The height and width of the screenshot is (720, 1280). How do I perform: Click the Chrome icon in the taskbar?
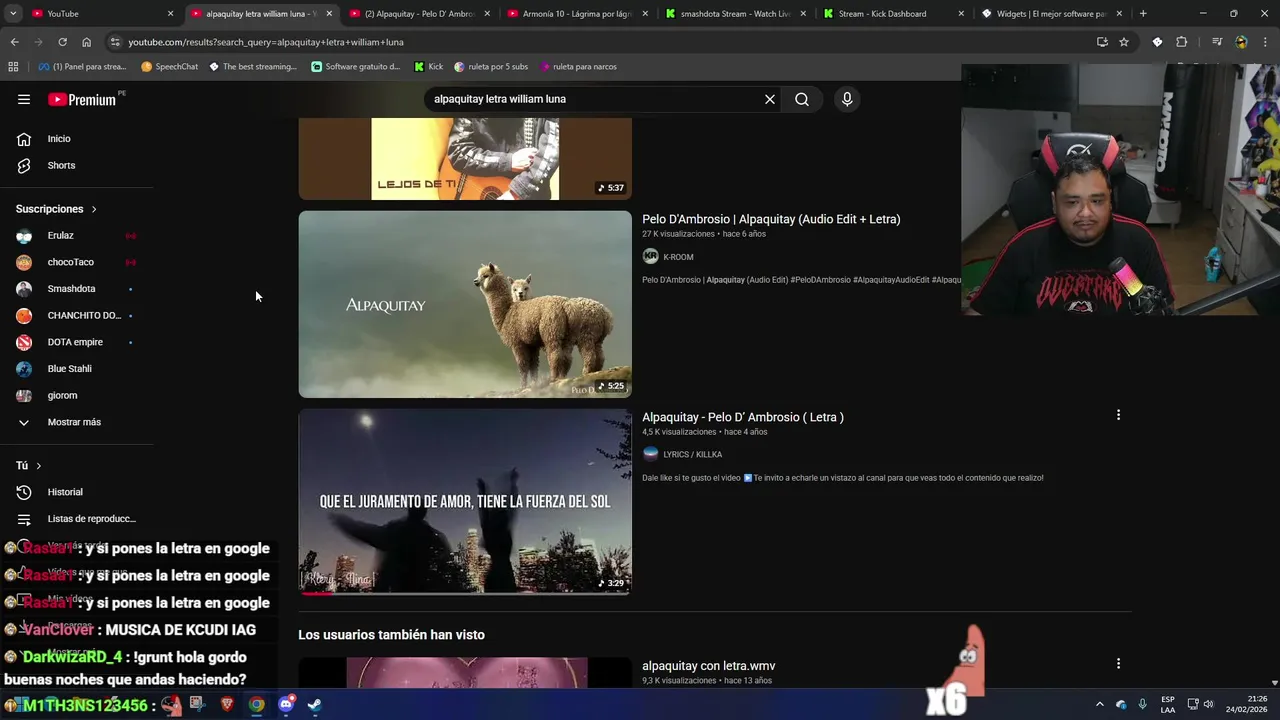(x=257, y=705)
